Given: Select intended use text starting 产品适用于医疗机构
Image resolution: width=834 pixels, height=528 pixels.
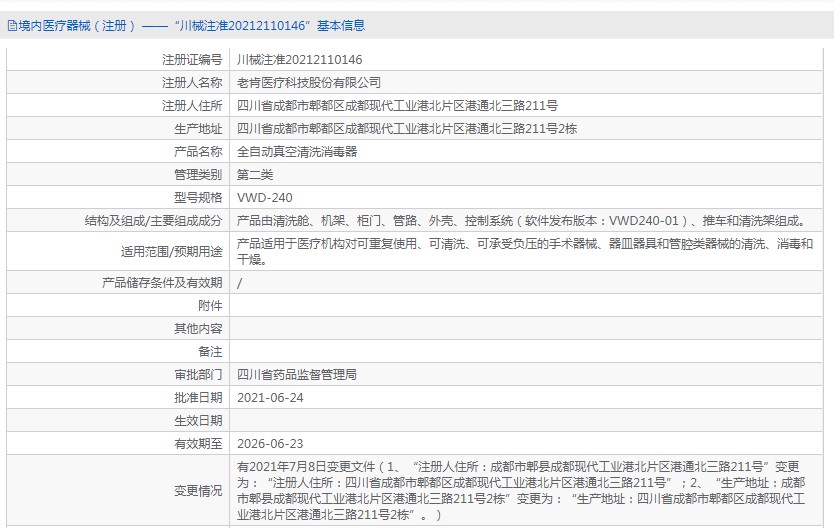Looking at the screenshot, I should click(x=525, y=252).
